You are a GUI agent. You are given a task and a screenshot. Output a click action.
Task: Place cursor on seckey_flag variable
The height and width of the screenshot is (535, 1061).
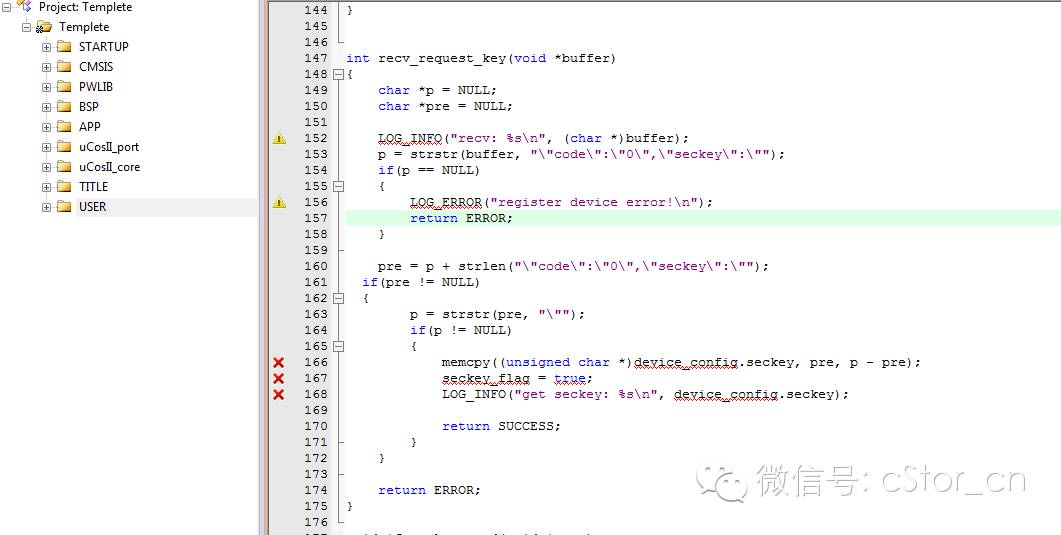click(486, 379)
